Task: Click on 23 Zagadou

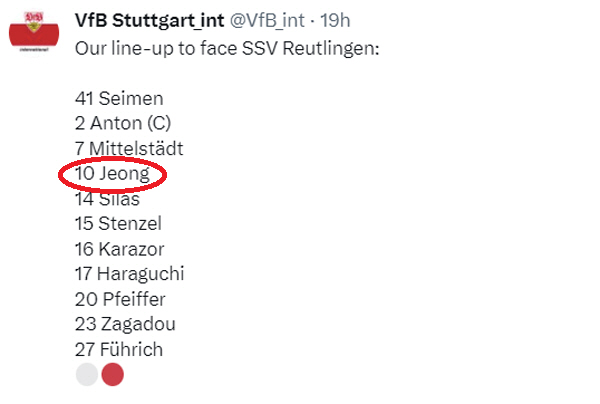Action: pyautogui.click(x=125, y=324)
